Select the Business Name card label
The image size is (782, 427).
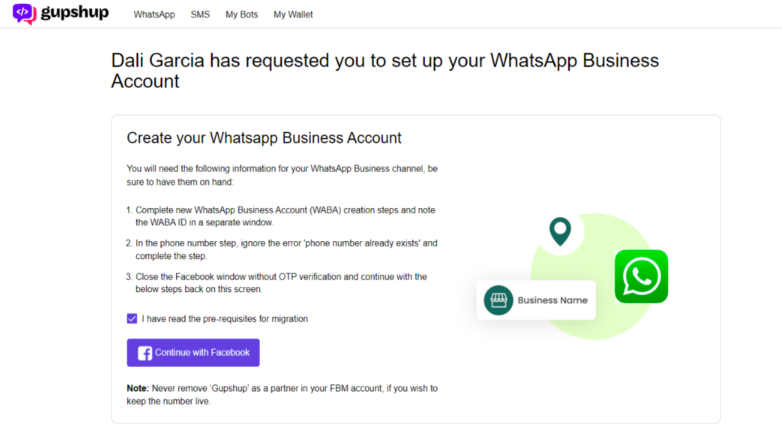[551, 300]
